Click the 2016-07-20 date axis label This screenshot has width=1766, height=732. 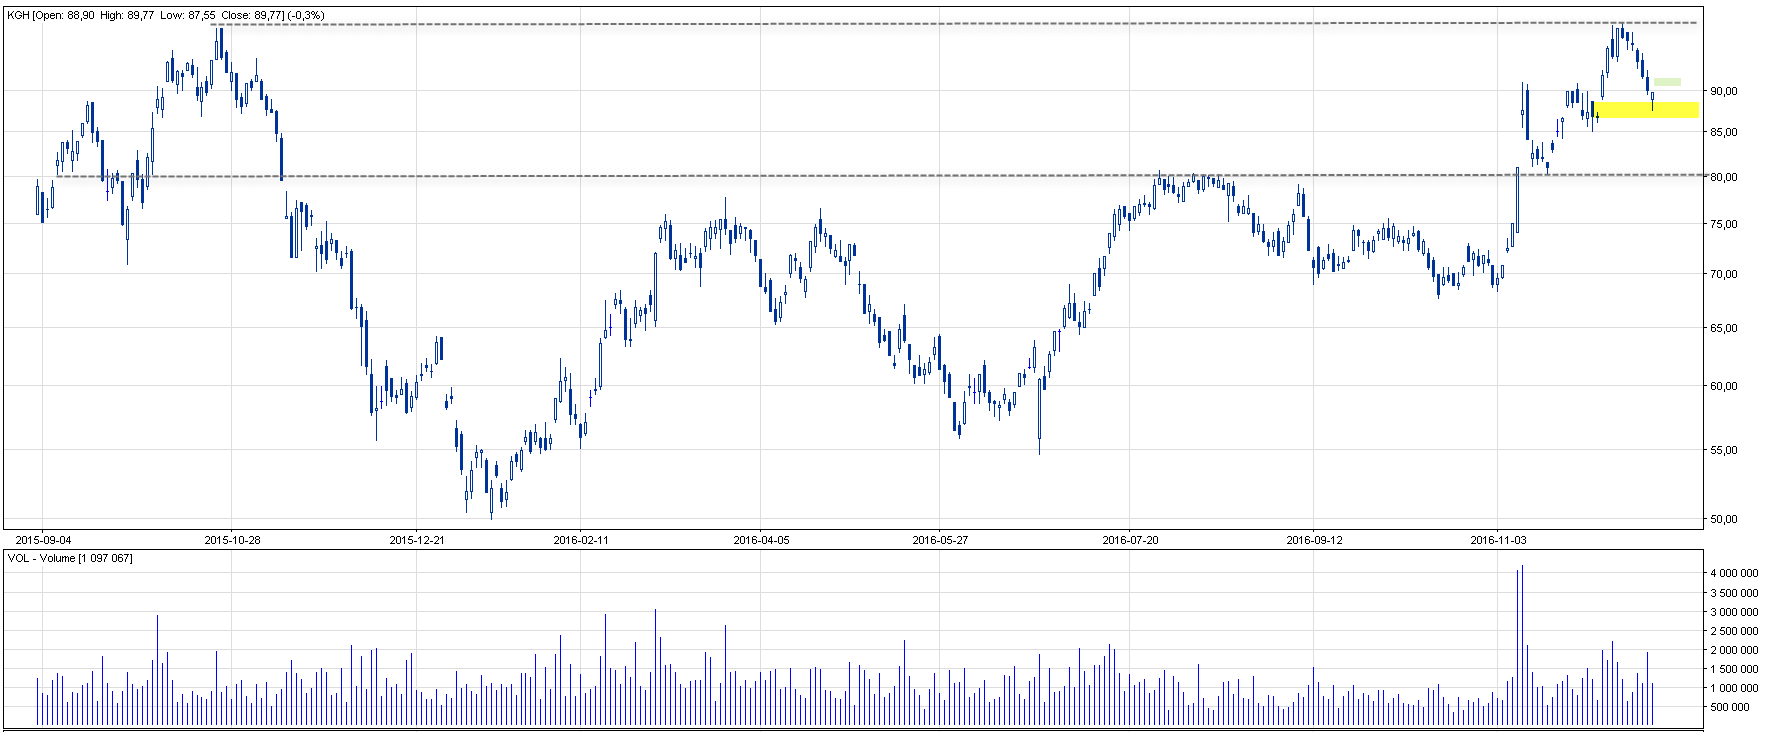(x=1130, y=540)
